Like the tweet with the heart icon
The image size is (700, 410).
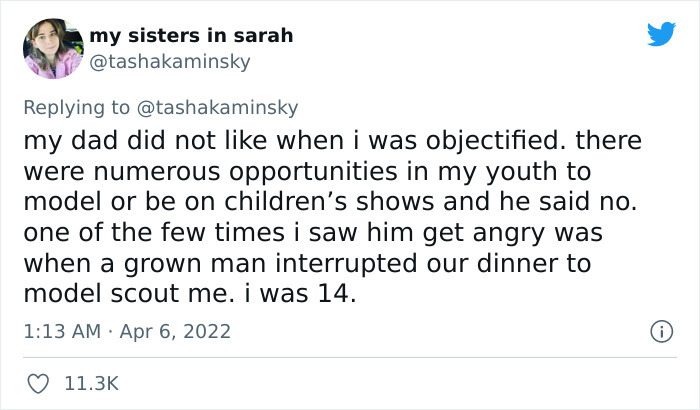pos(40,383)
